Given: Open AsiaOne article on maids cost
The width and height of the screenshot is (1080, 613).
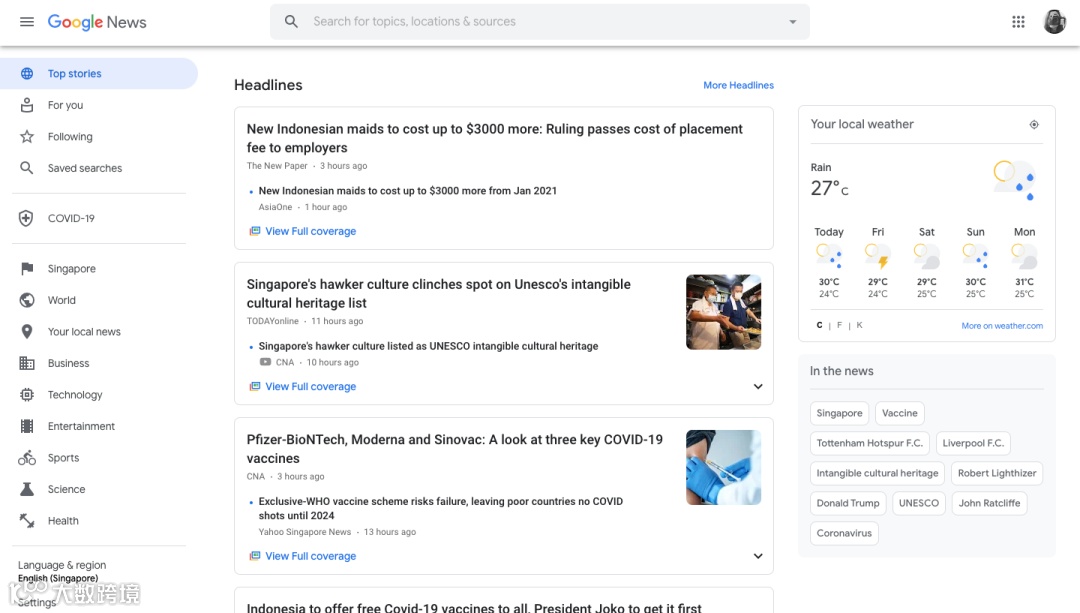Looking at the screenshot, I should (408, 191).
